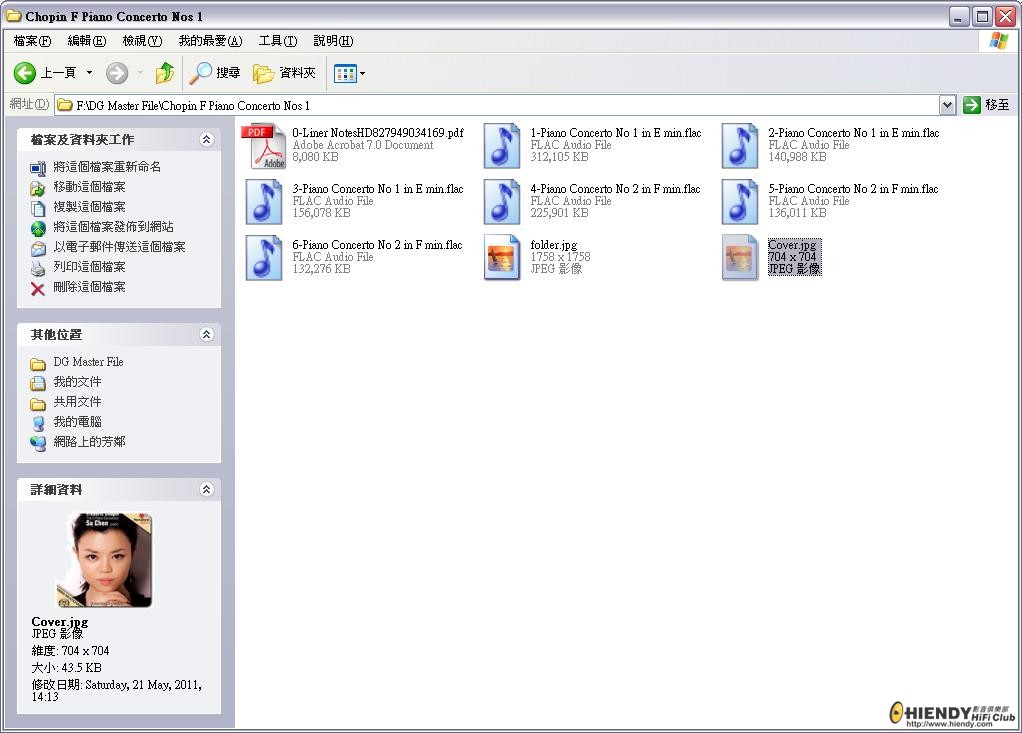Screen dimensions: 1022x733
Task: Open the 工具(T) menu
Action: (x=277, y=41)
